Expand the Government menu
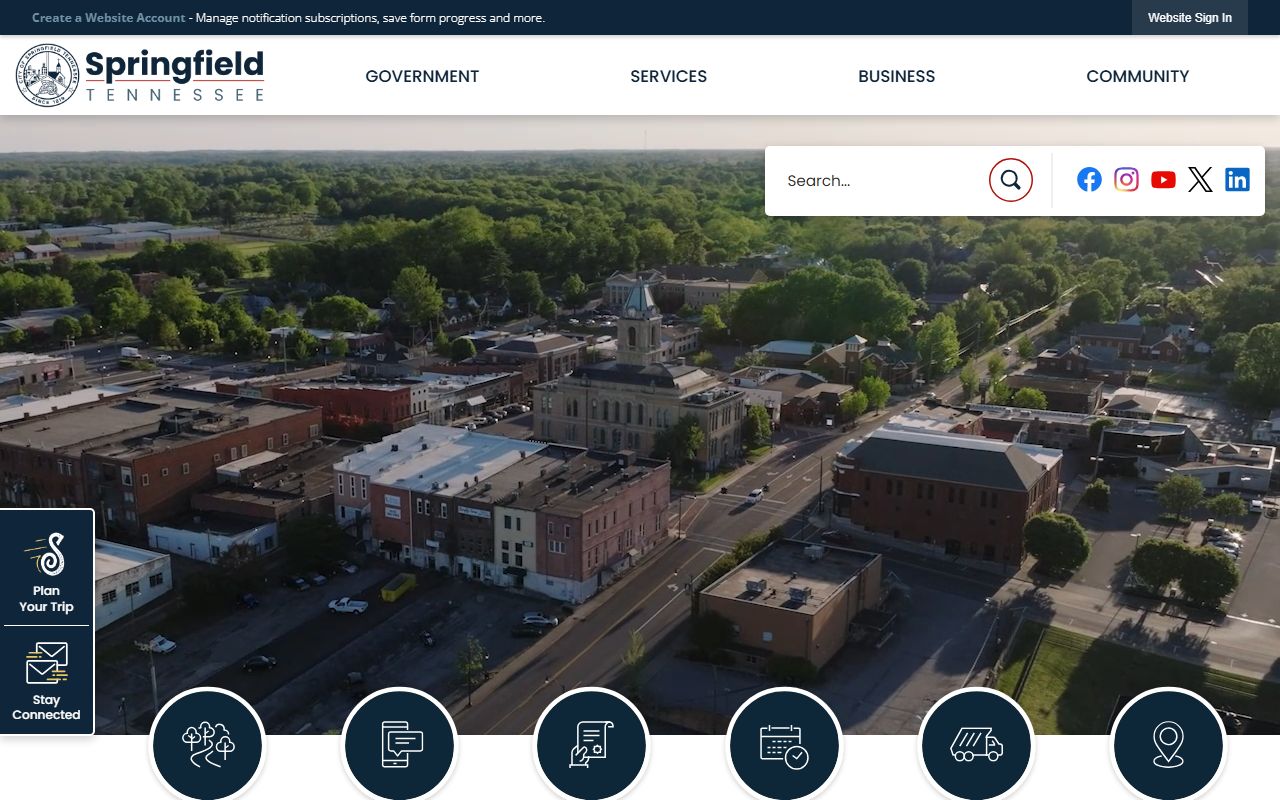Image resolution: width=1280 pixels, height=800 pixels. pos(422,76)
